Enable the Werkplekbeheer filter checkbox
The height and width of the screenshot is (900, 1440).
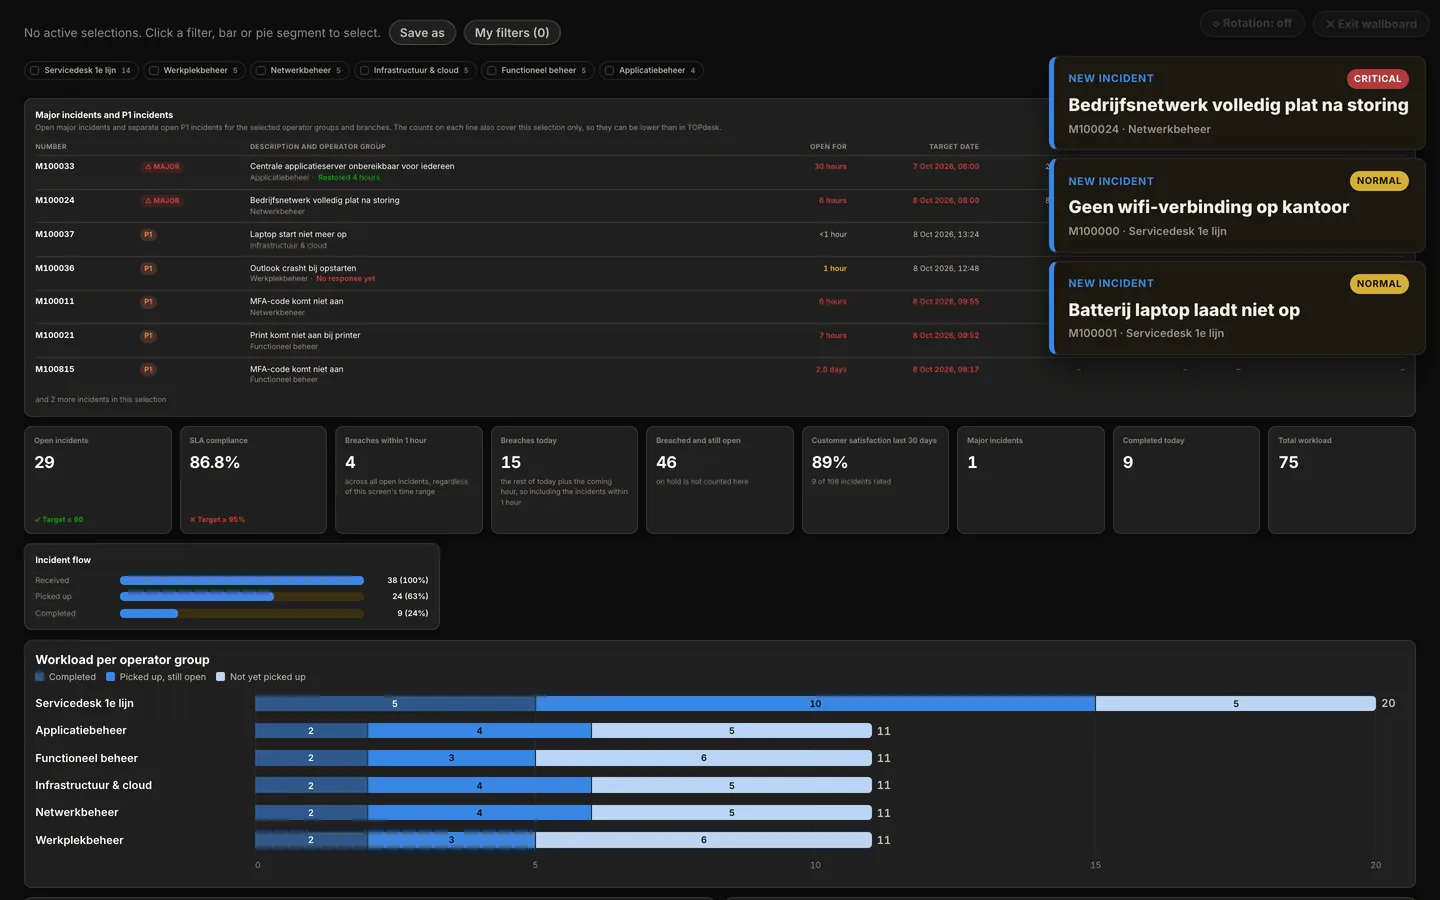pyautogui.click(x=154, y=71)
